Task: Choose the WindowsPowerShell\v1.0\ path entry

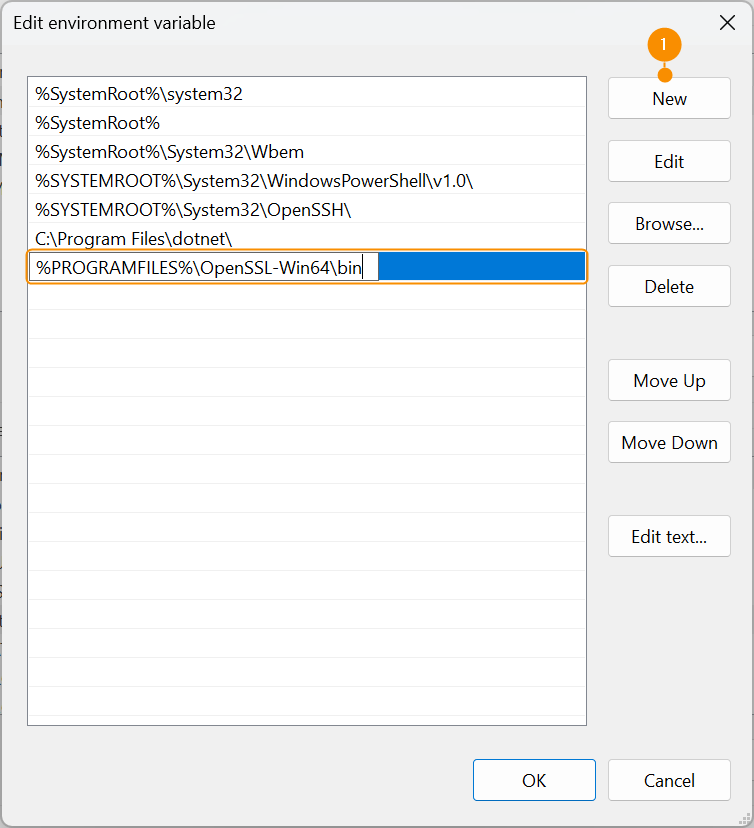Action: coord(254,181)
